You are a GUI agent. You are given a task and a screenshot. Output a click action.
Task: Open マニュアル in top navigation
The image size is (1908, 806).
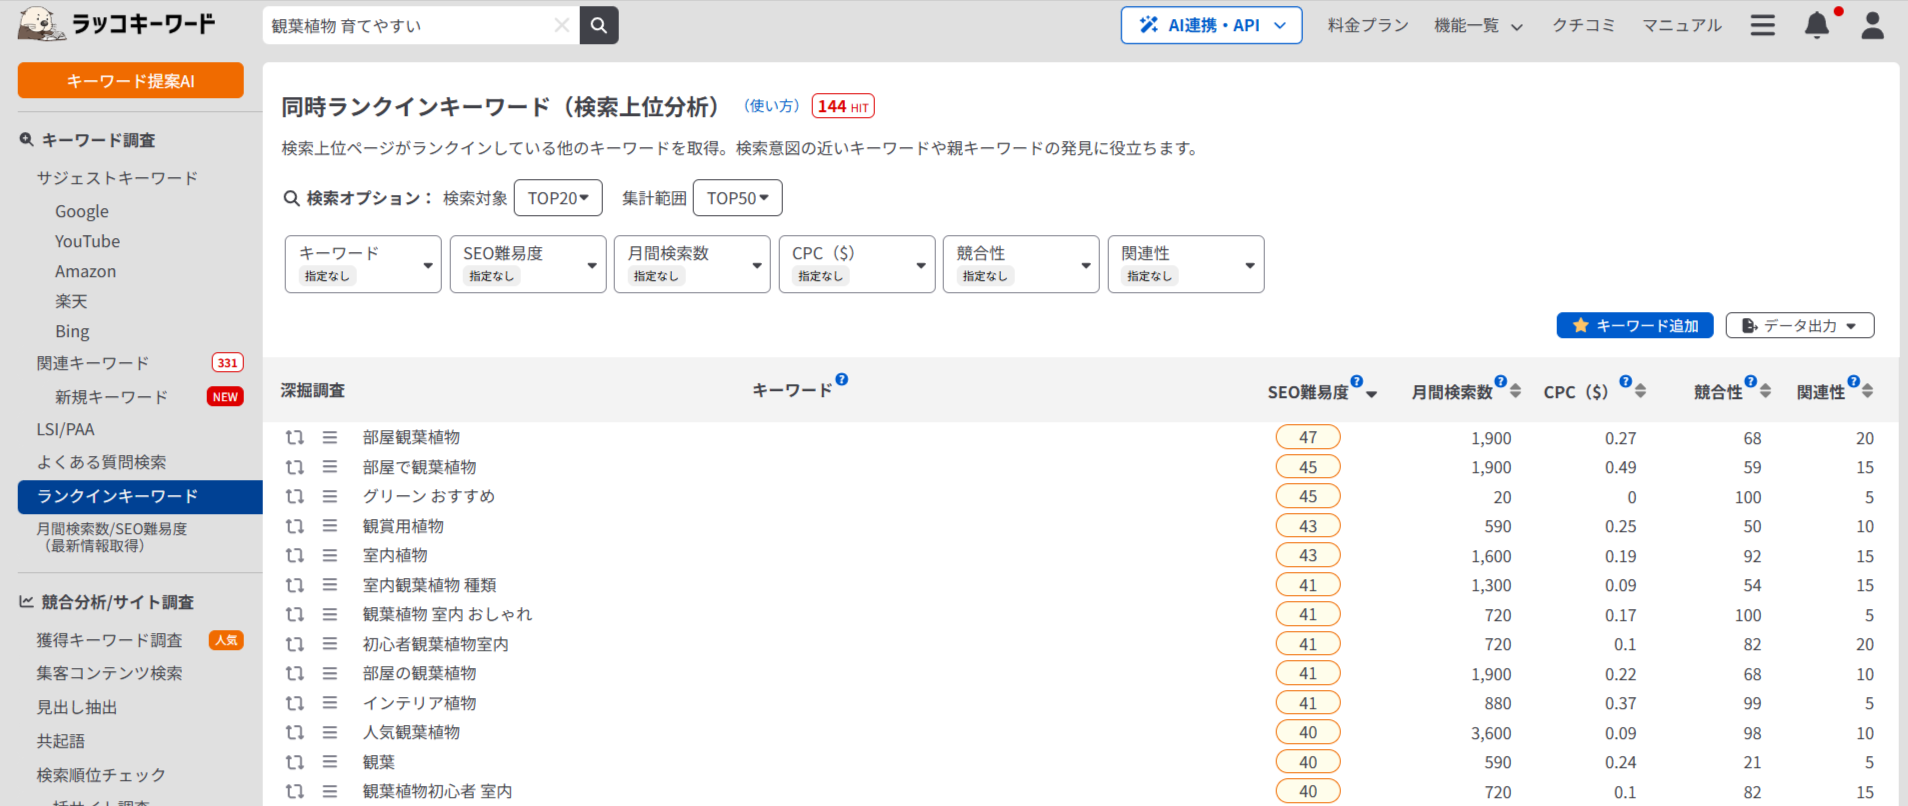pos(1682,25)
